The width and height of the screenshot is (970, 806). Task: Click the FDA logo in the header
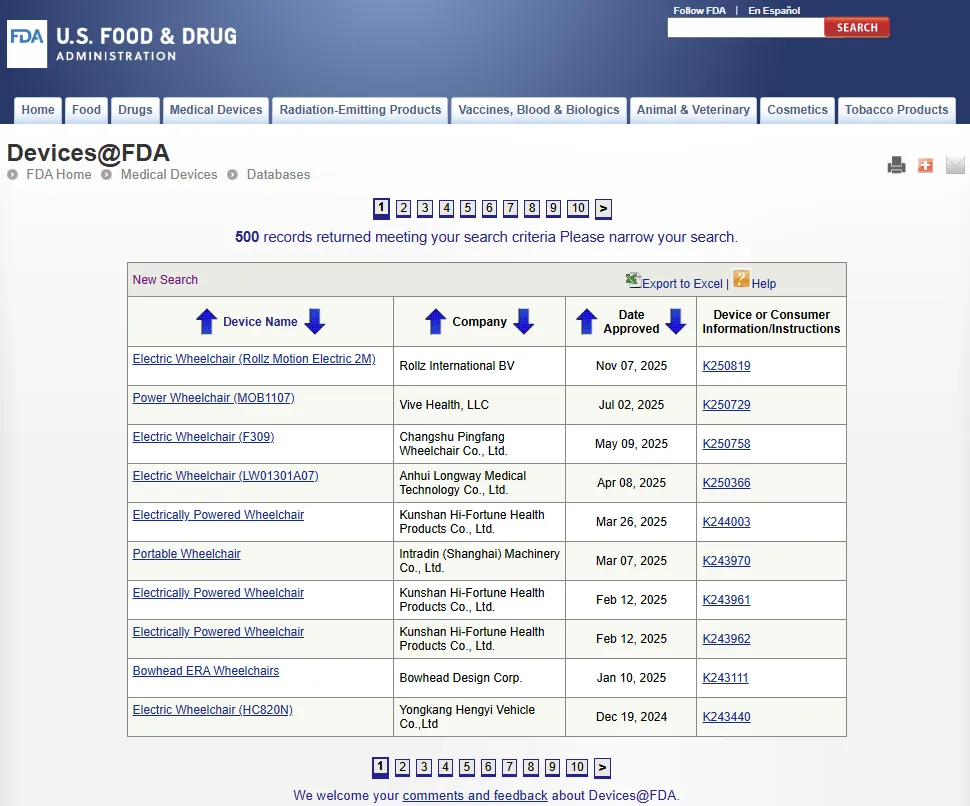[x=27, y=43]
